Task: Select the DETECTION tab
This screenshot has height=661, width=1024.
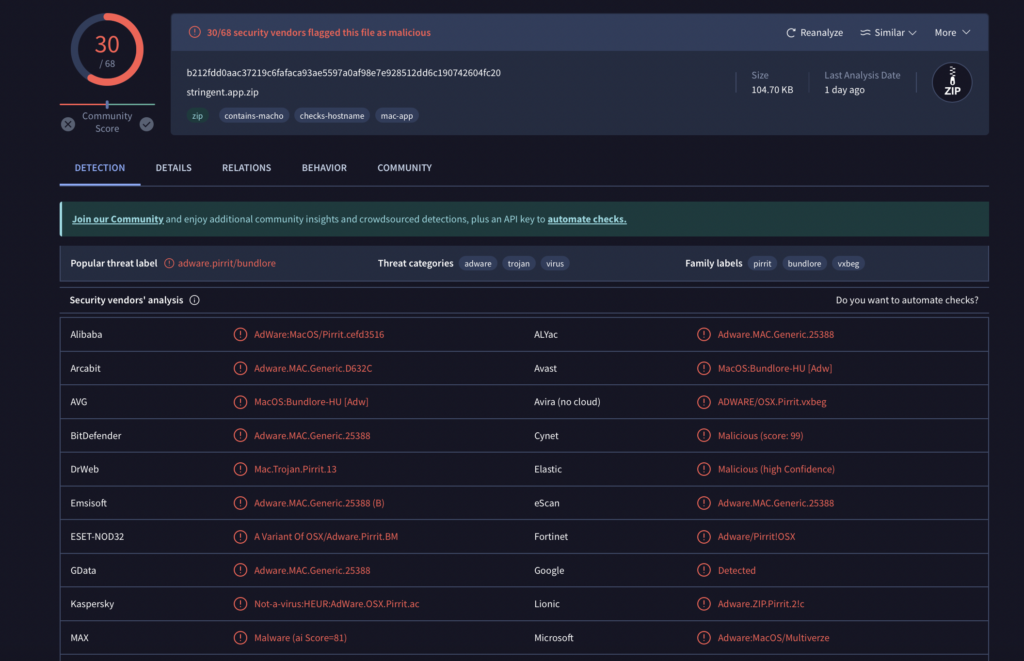Action: point(100,168)
